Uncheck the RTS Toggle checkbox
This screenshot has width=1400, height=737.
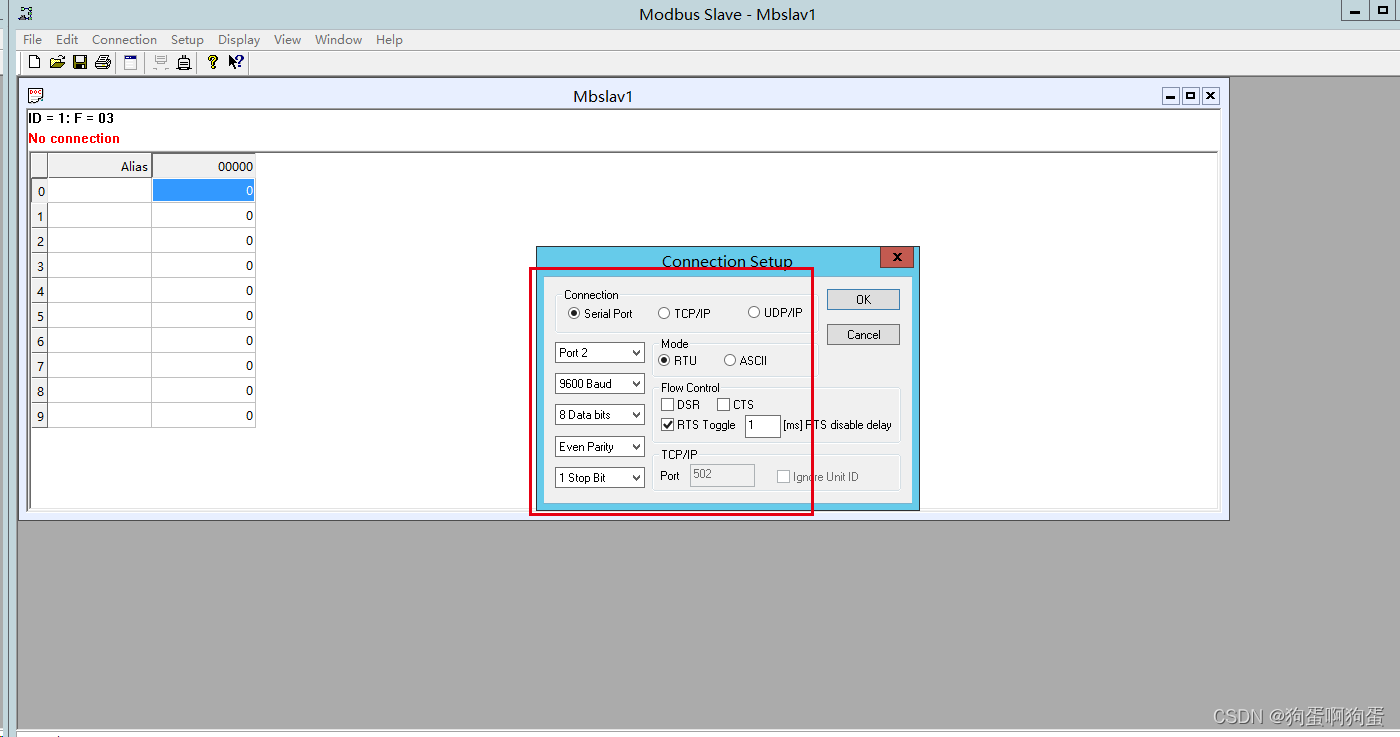(x=668, y=425)
